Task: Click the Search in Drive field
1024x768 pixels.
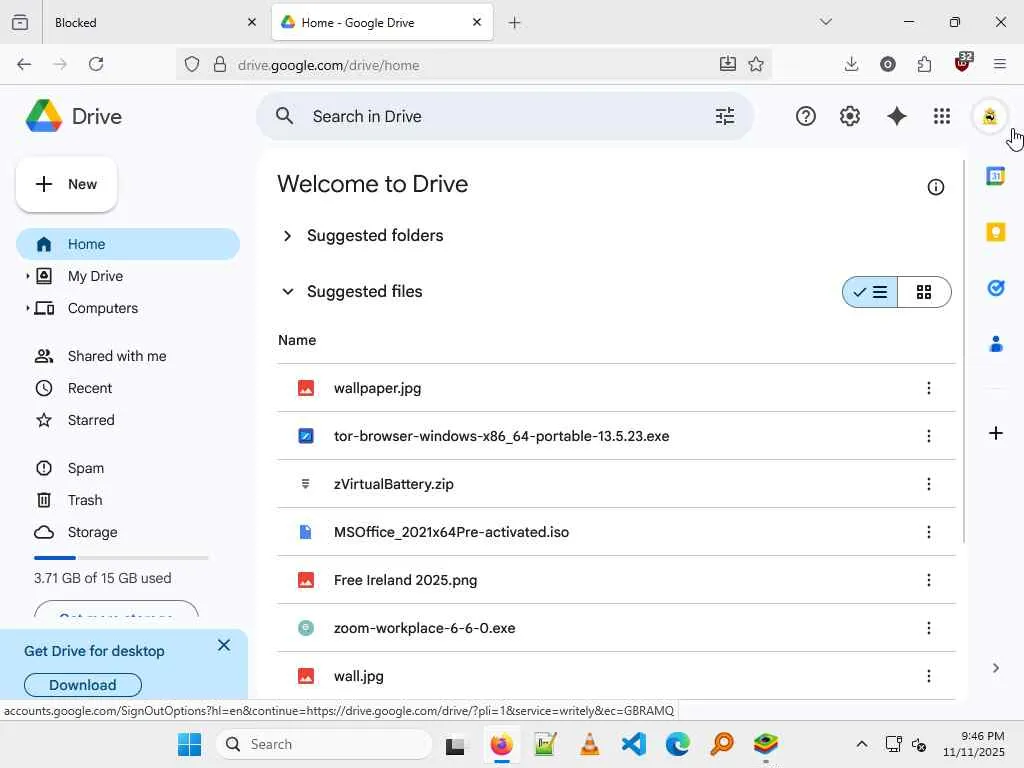Action: [505, 116]
